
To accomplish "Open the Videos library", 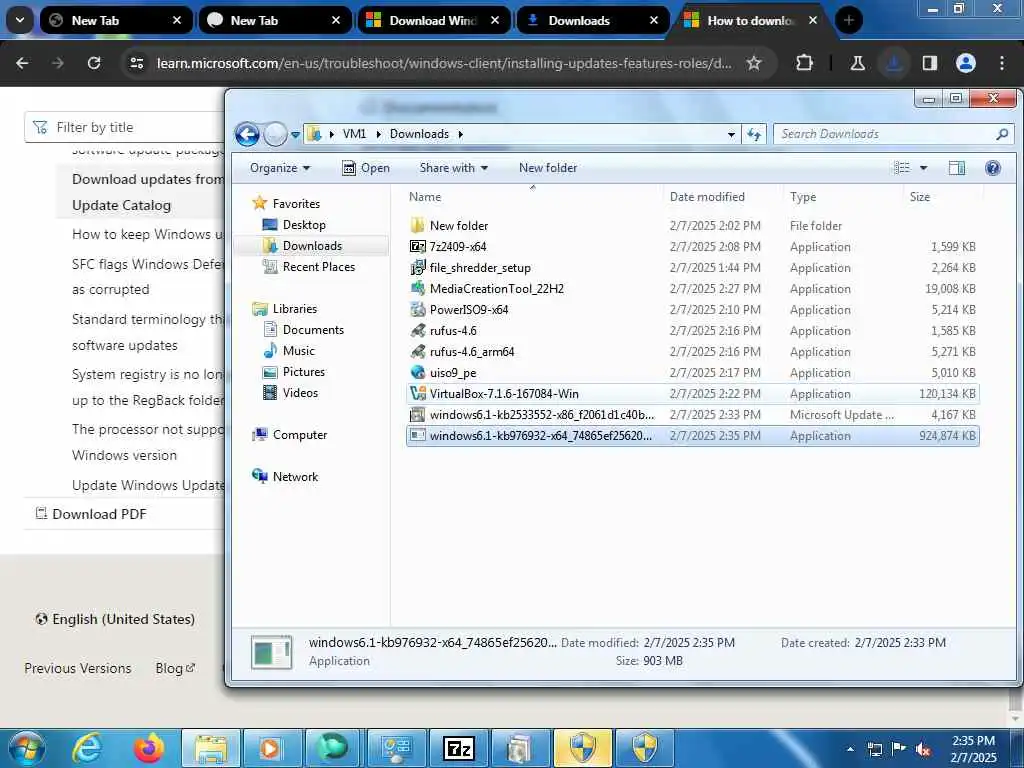I will (x=300, y=392).
